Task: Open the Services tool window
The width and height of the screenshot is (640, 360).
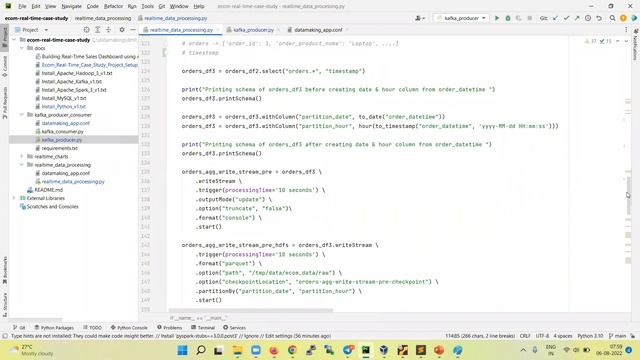Action: point(234,327)
